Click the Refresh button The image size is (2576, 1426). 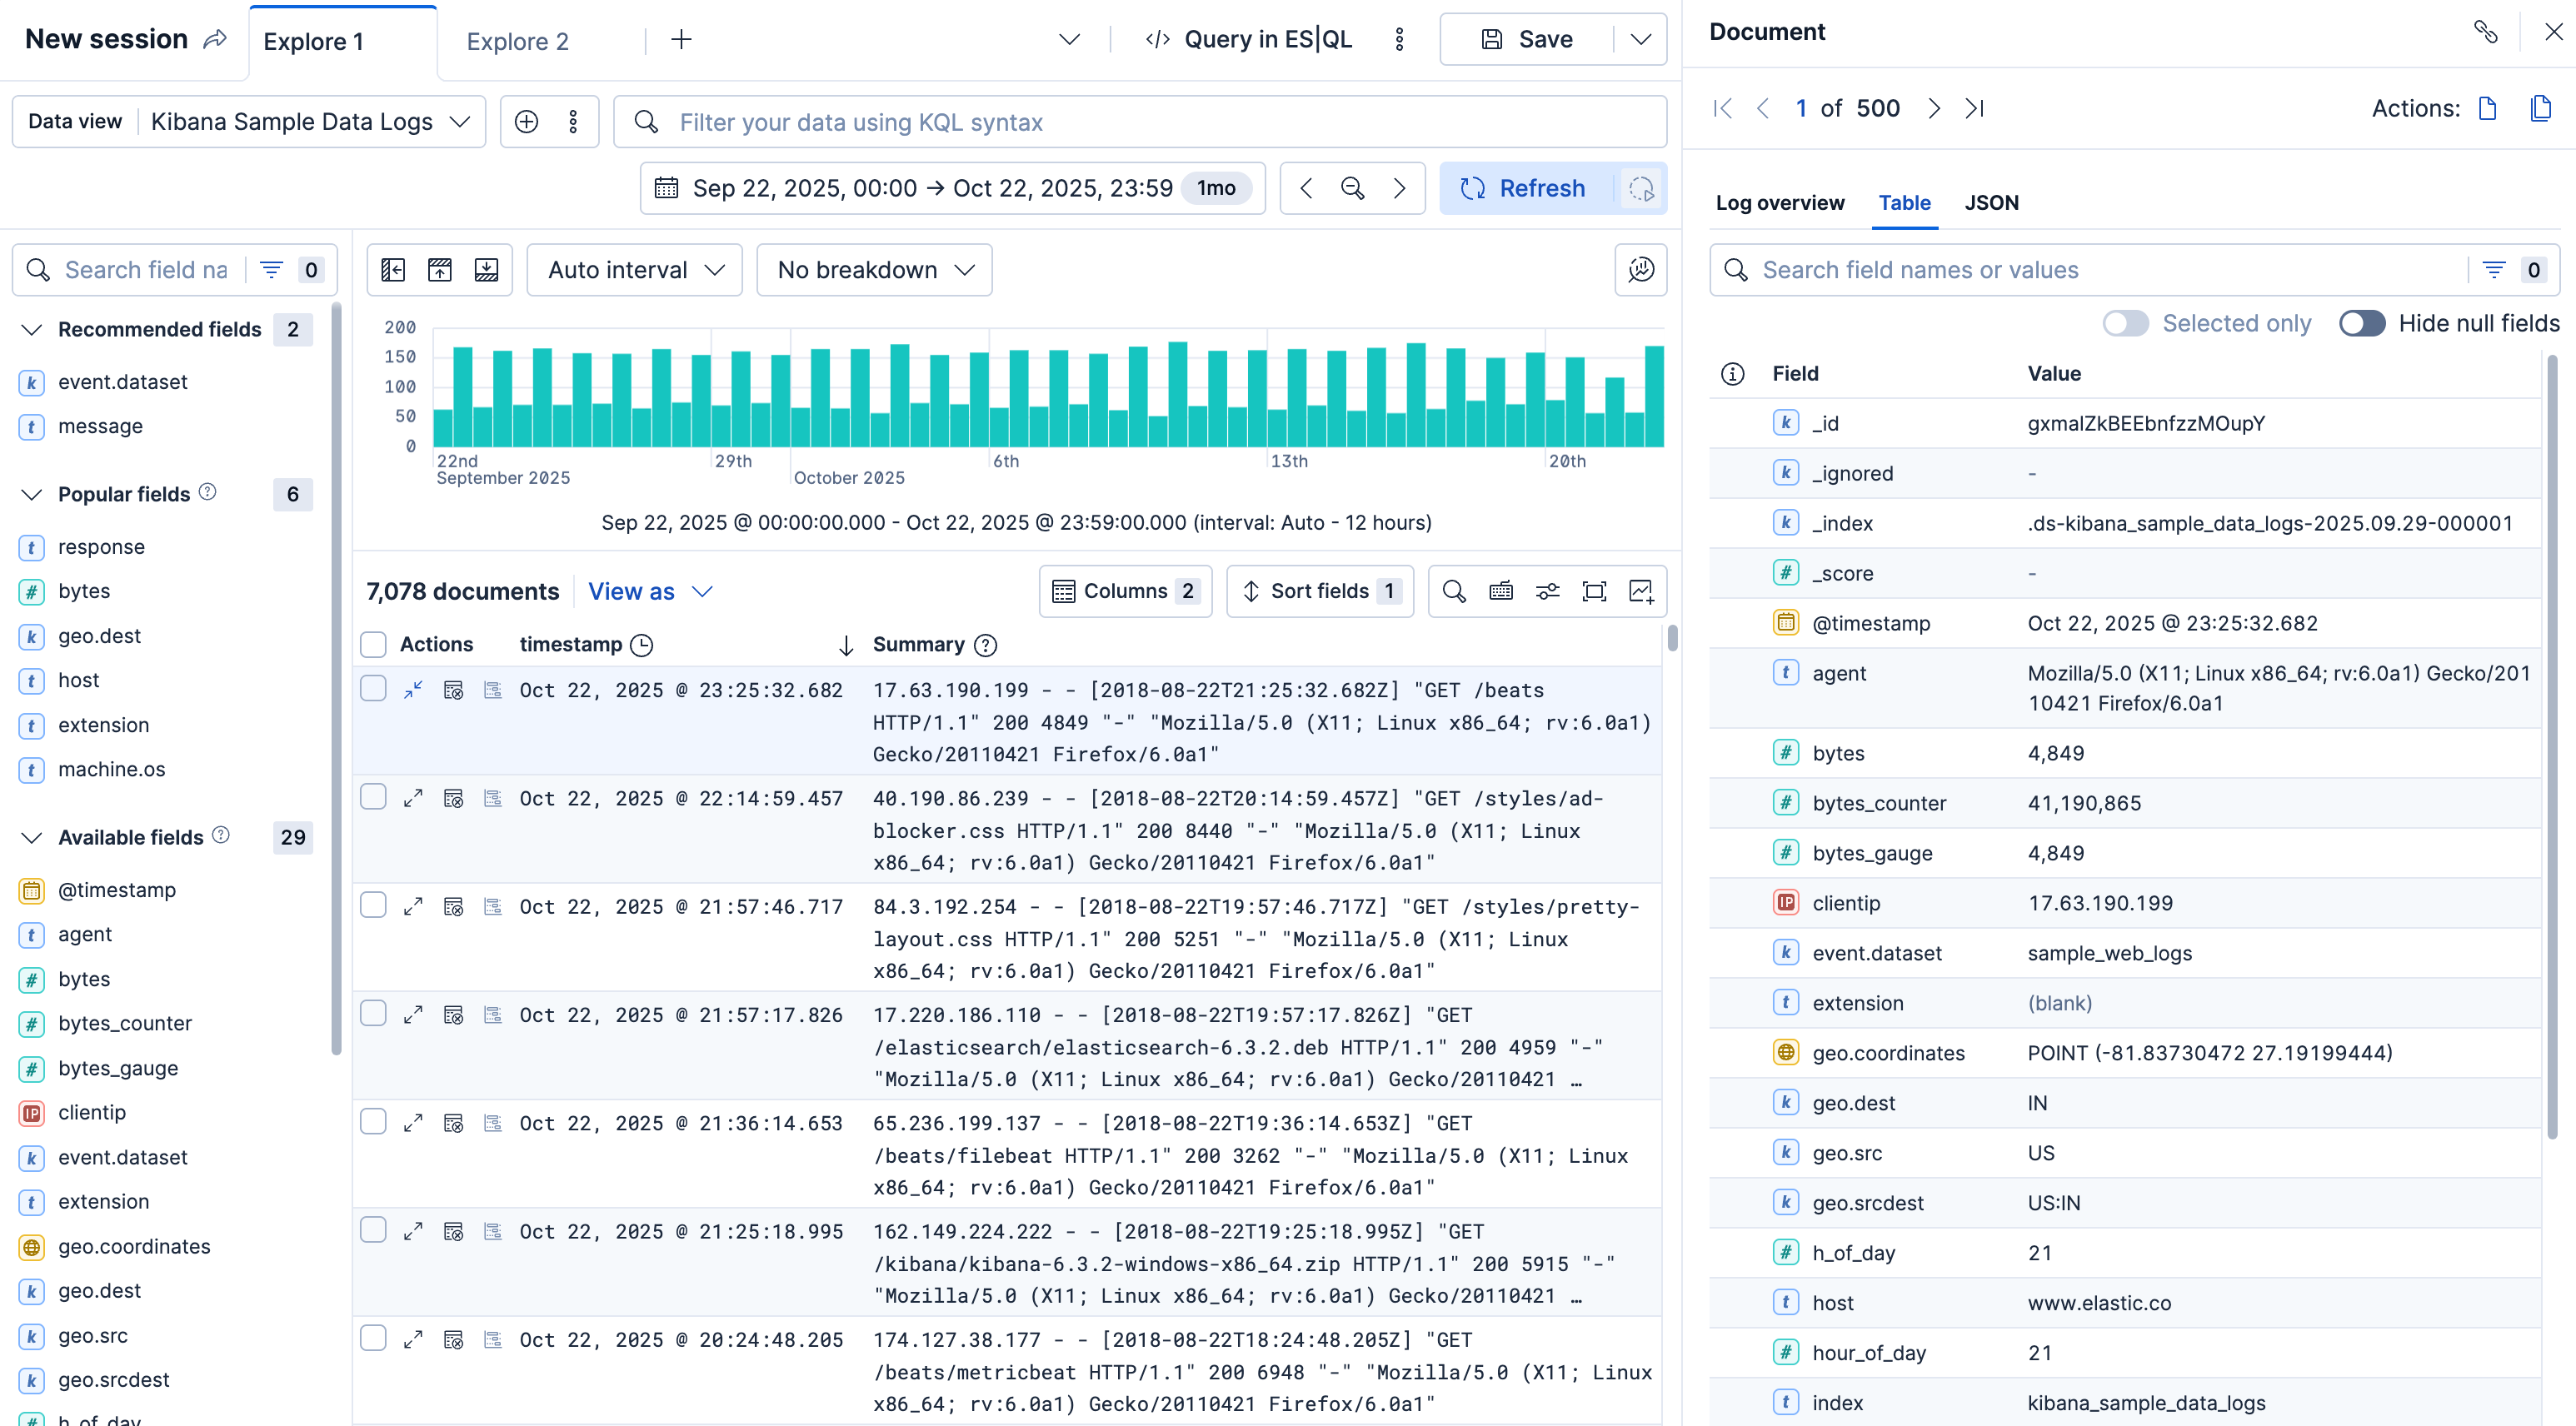(x=1526, y=188)
